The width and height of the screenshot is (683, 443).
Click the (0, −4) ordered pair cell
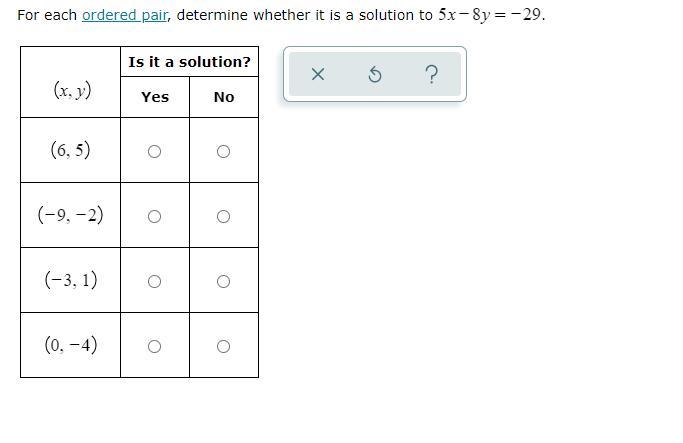point(70,345)
